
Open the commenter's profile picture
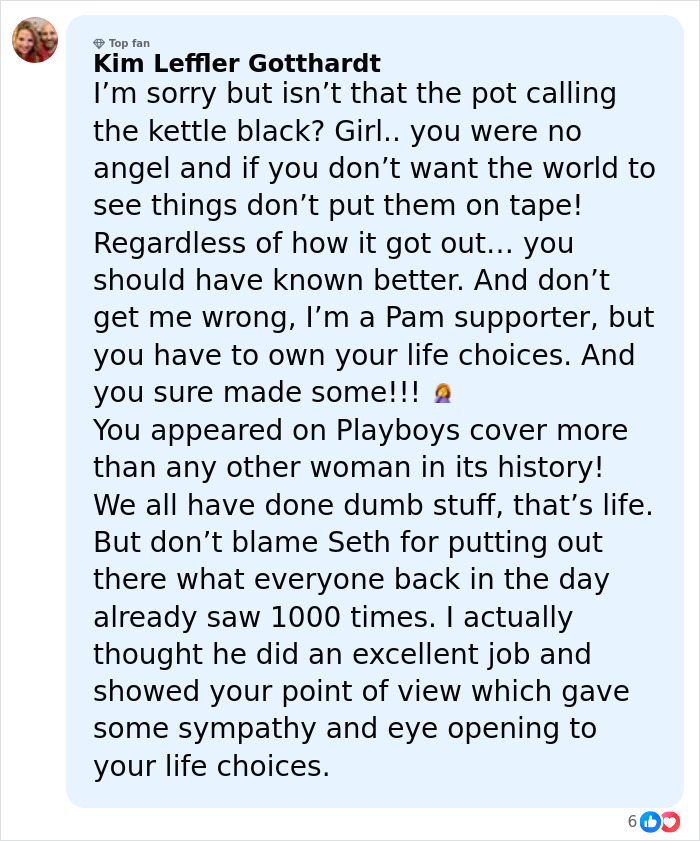tap(34, 41)
